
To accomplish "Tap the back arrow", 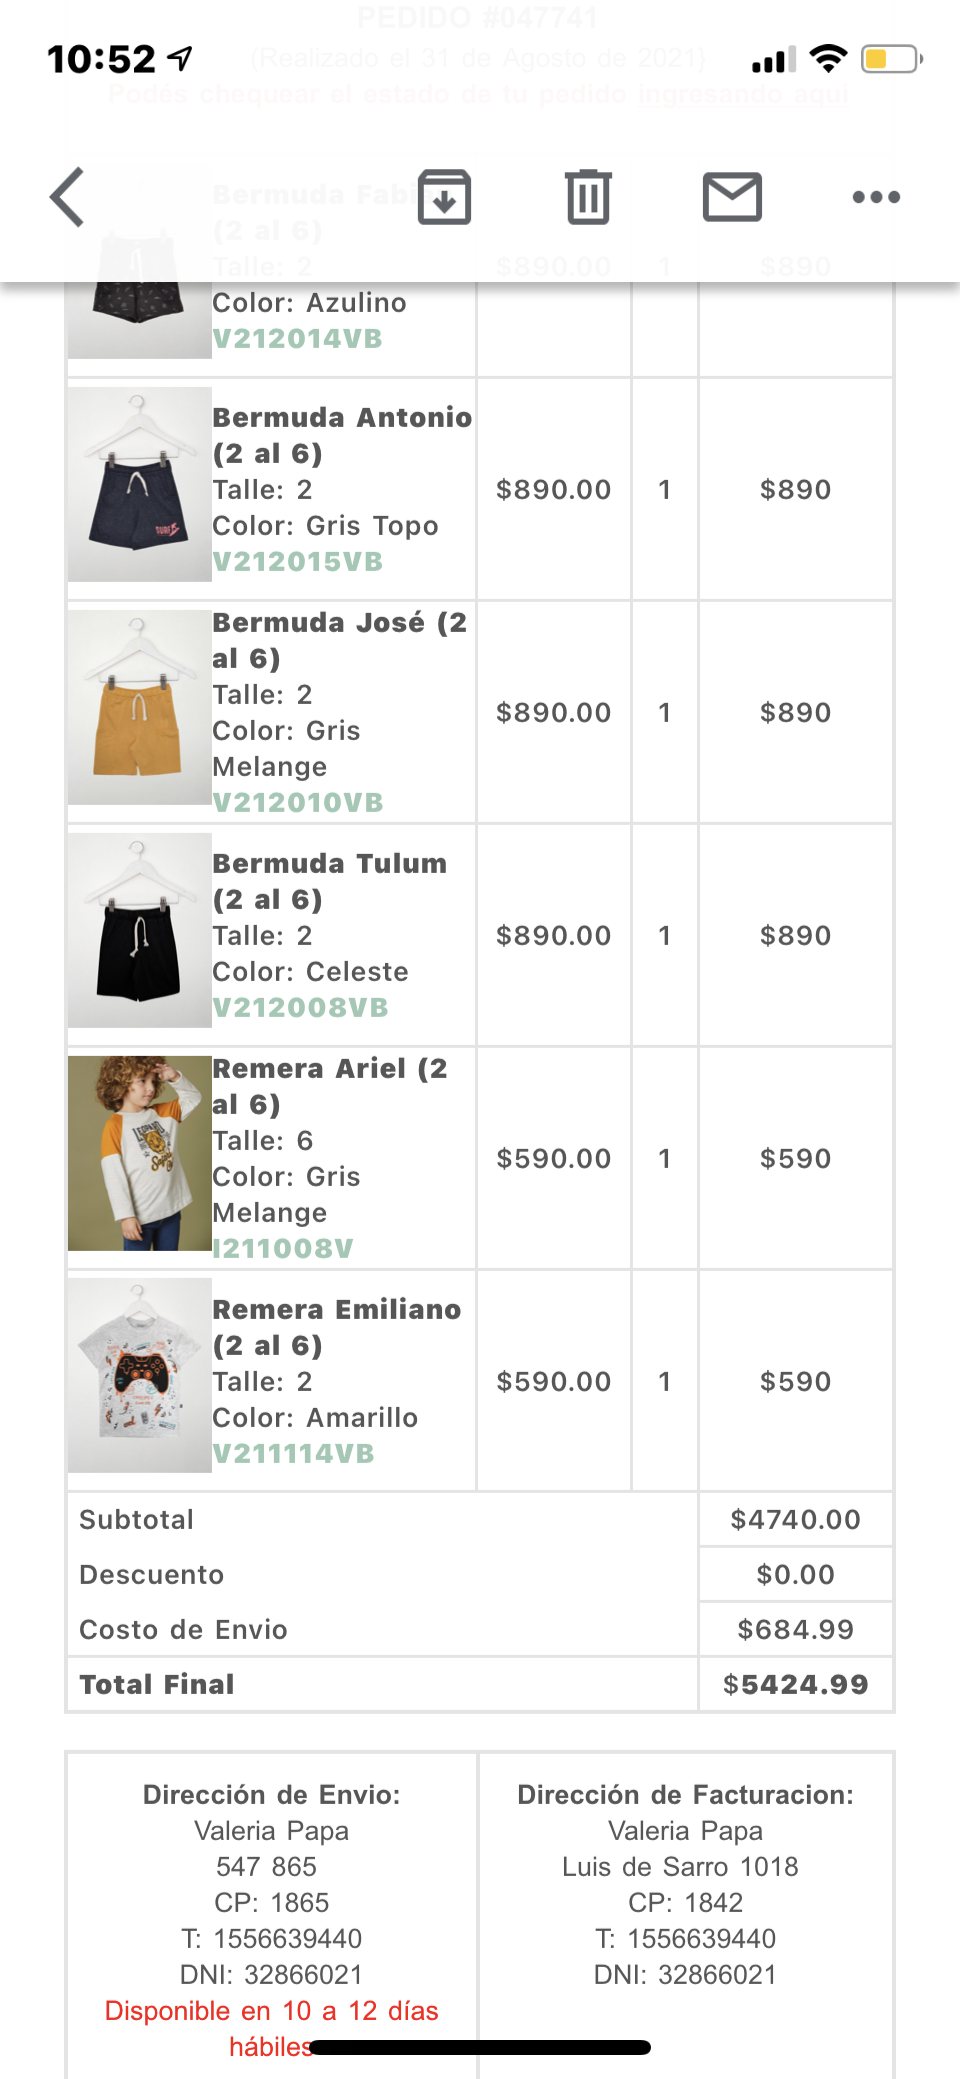I will (68, 197).
